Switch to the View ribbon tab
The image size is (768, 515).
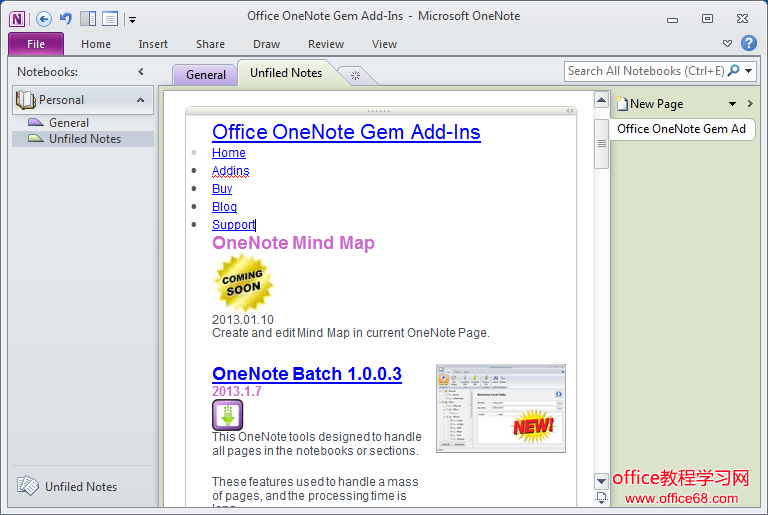384,44
